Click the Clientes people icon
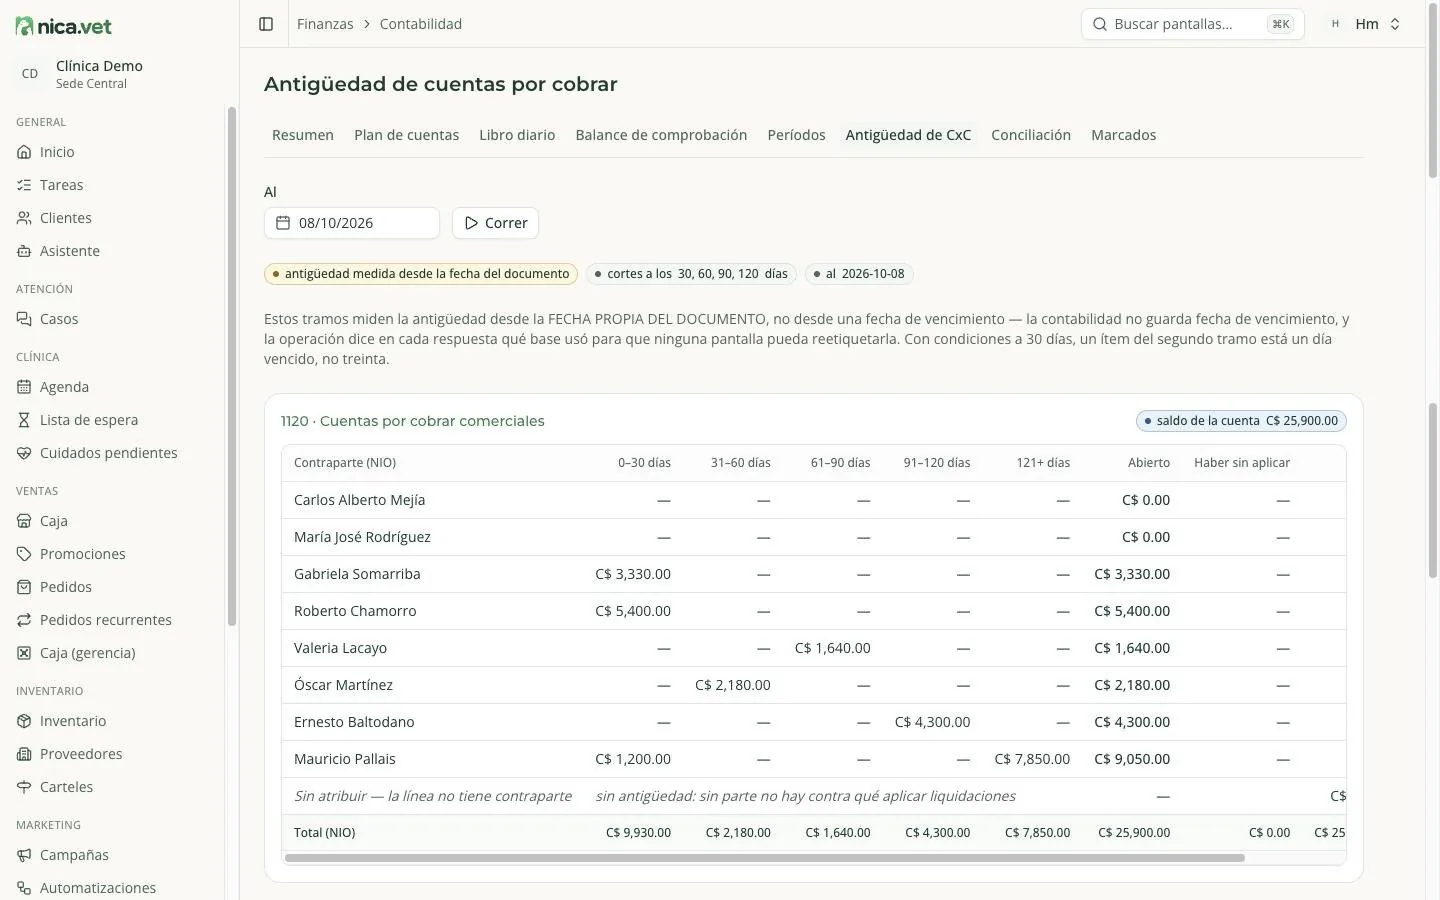 [24, 218]
